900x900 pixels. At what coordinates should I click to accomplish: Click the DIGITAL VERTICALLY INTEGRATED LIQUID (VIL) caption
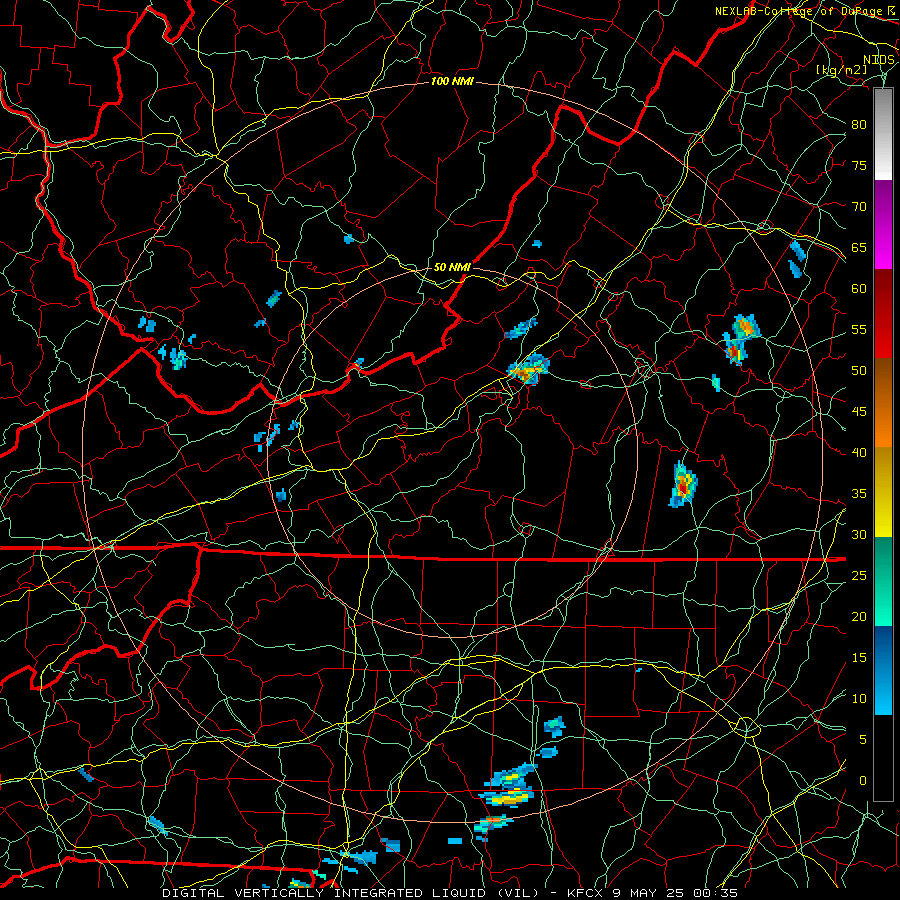pos(351,893)
